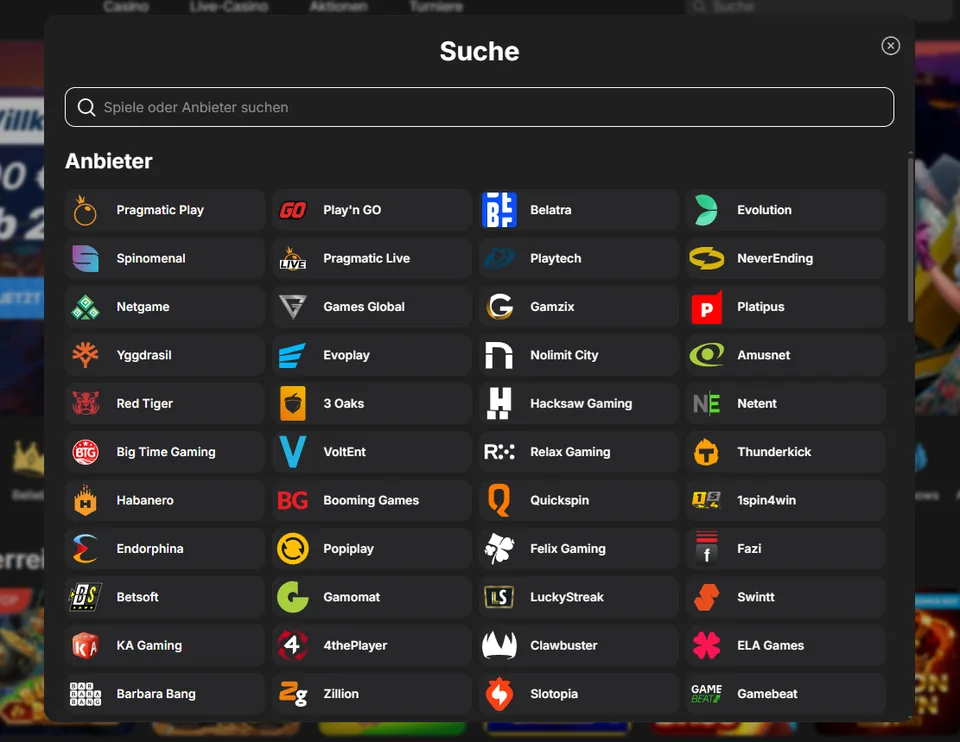Open the Fazi provider

pyautogui.click(x=786, y=549)
